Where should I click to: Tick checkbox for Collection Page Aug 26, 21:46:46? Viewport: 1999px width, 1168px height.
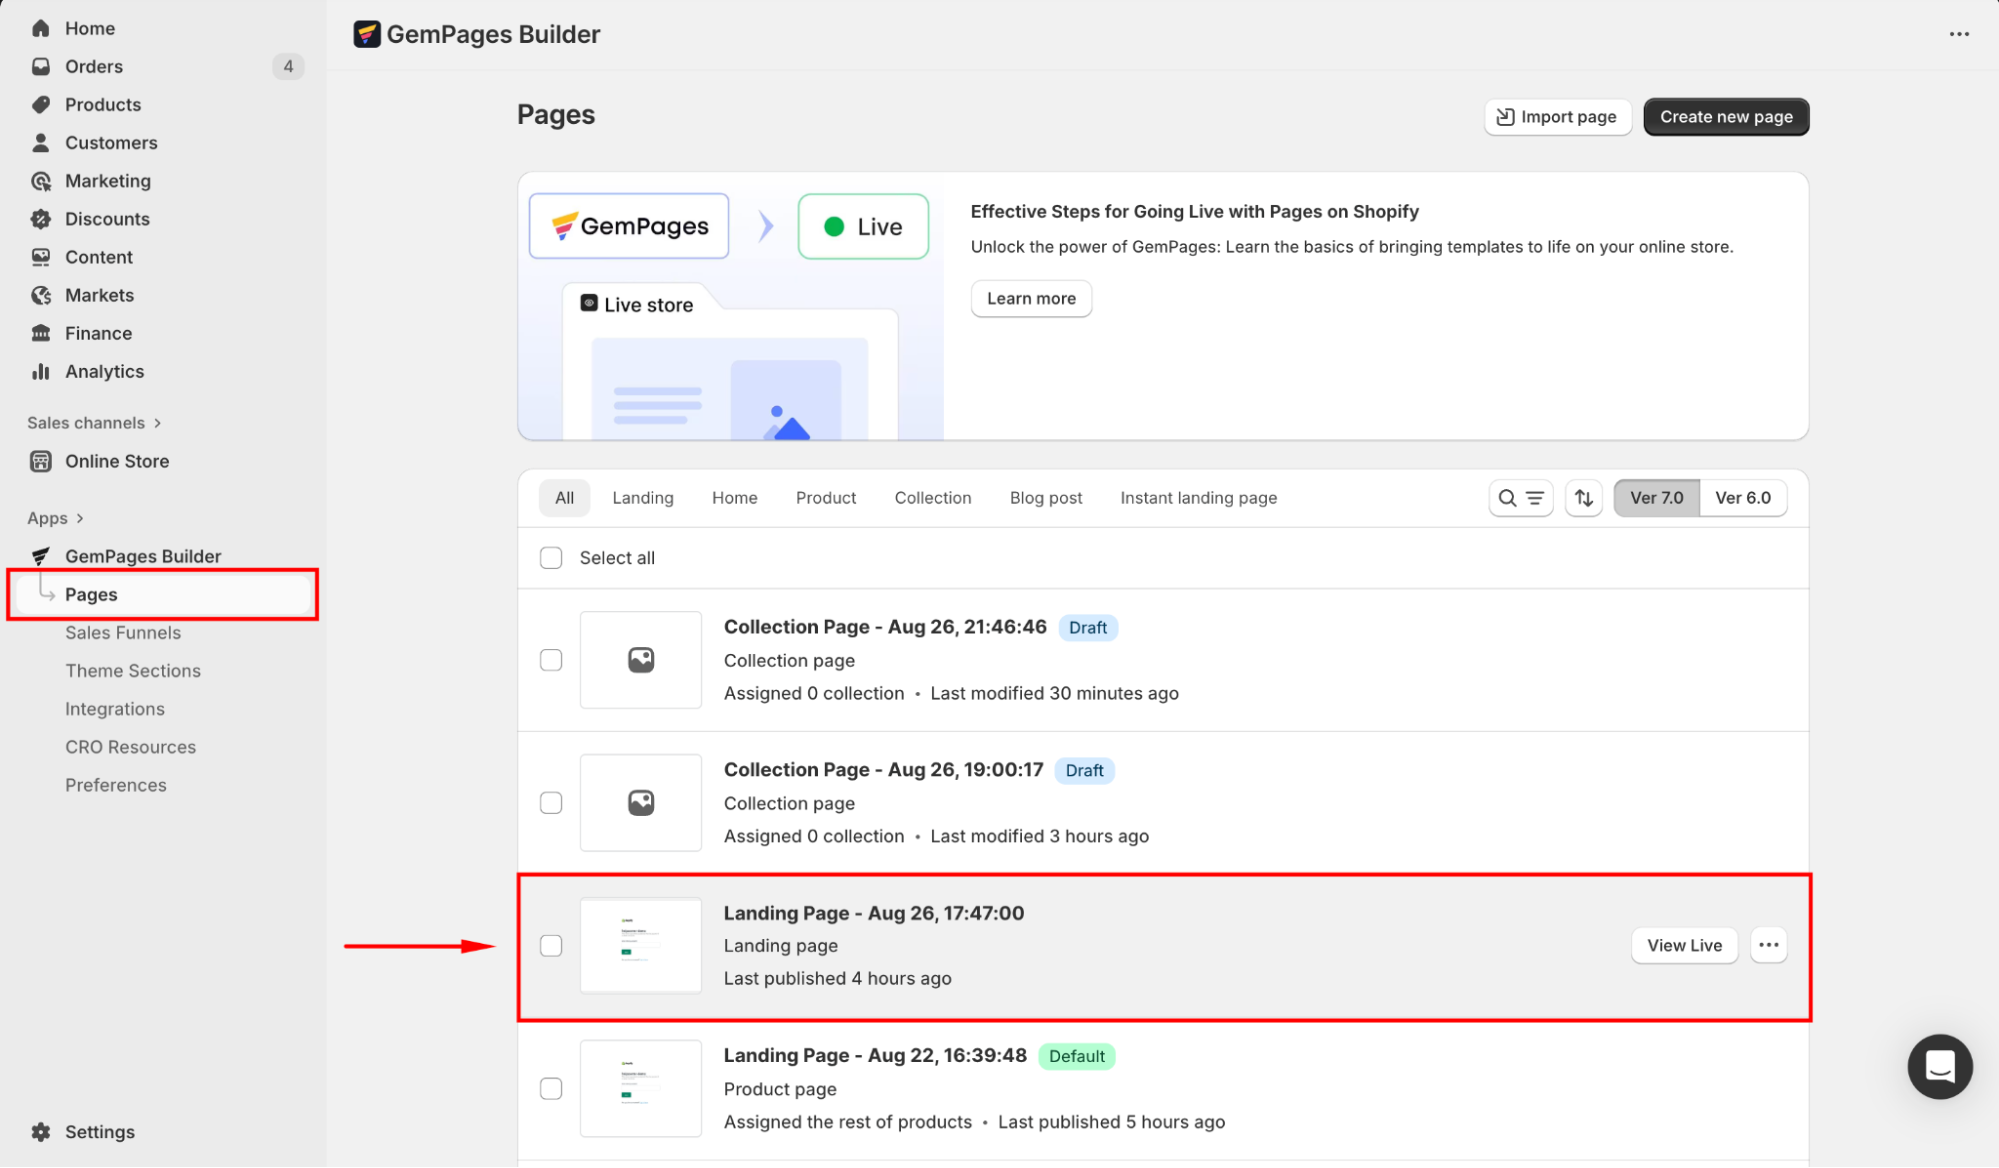click(551, 660)
